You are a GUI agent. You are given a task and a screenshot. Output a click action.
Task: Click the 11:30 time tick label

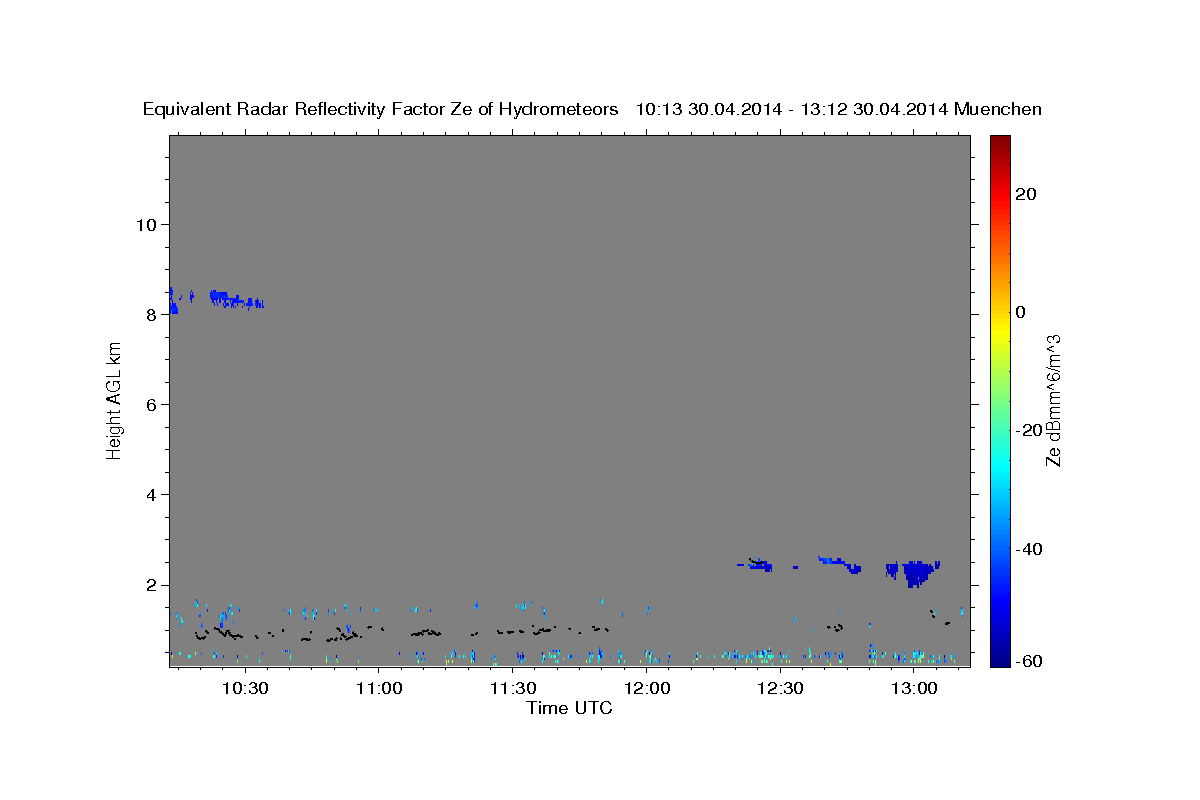512,688
